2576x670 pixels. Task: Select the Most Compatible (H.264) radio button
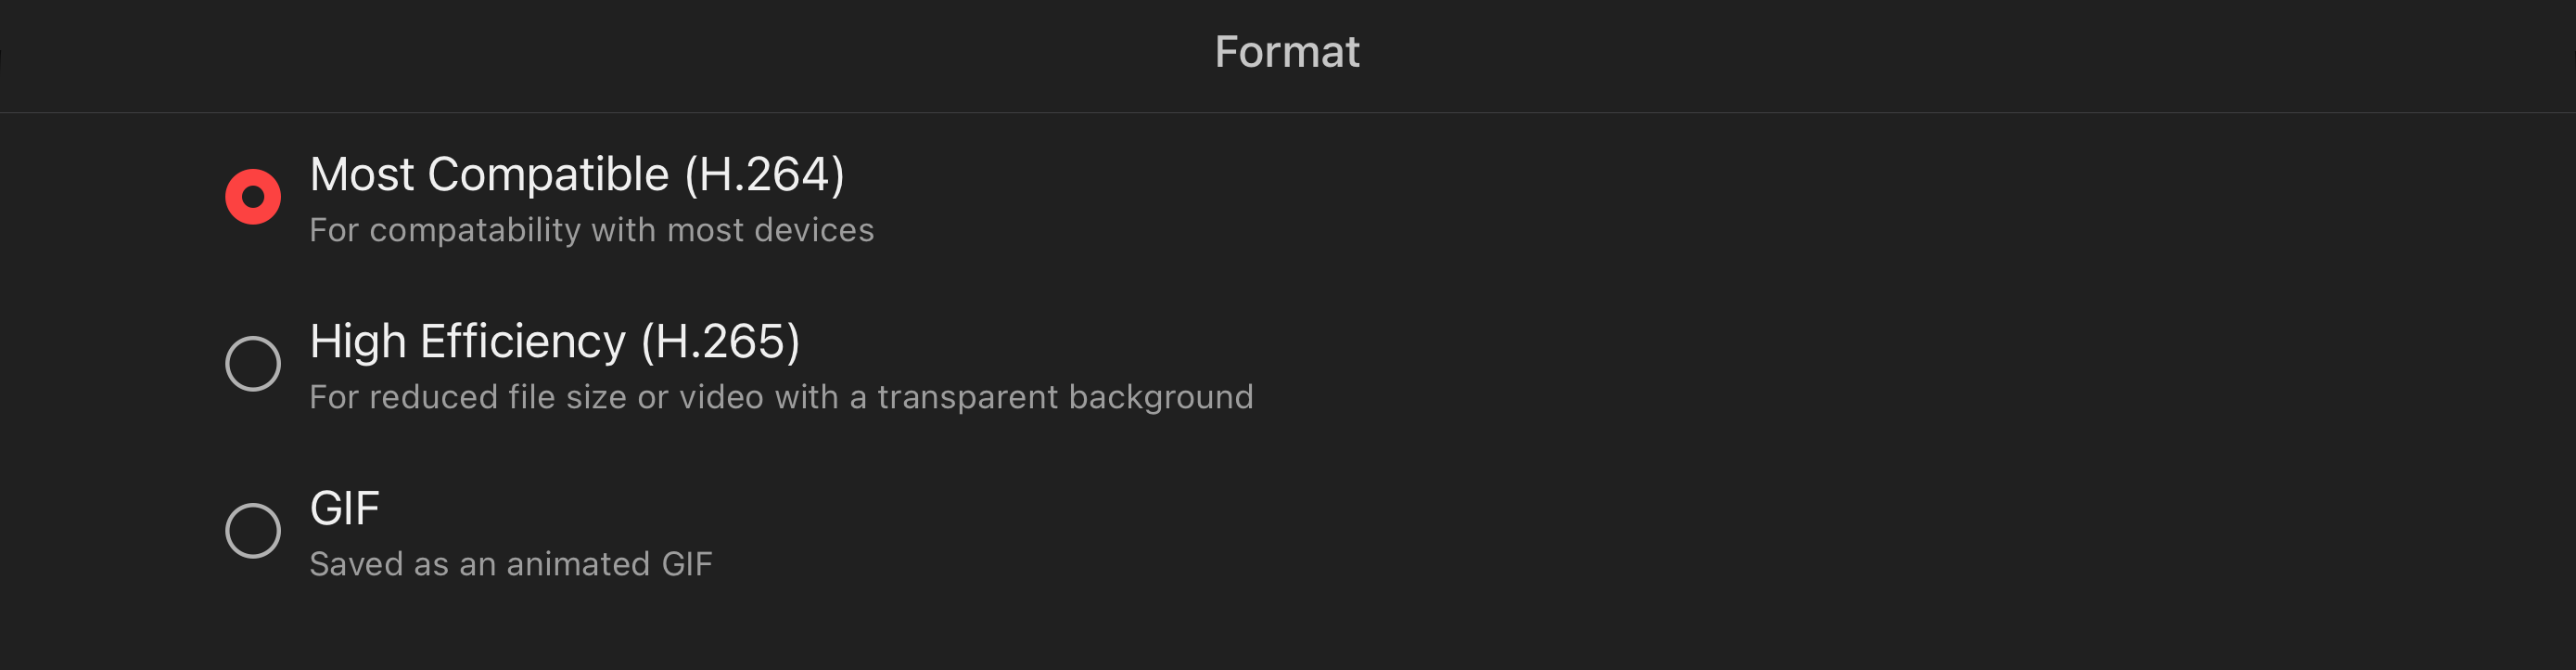click(252, 196)
